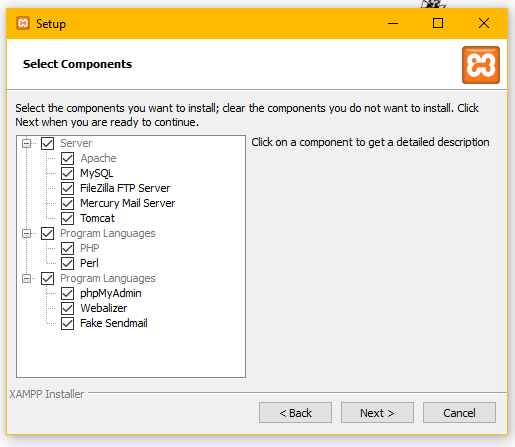The width and height of the screenshot is (515, 447).
Task: Collapse the group containing phpMyAdmin
Action: pyautogui.click(x=26, y=279)
